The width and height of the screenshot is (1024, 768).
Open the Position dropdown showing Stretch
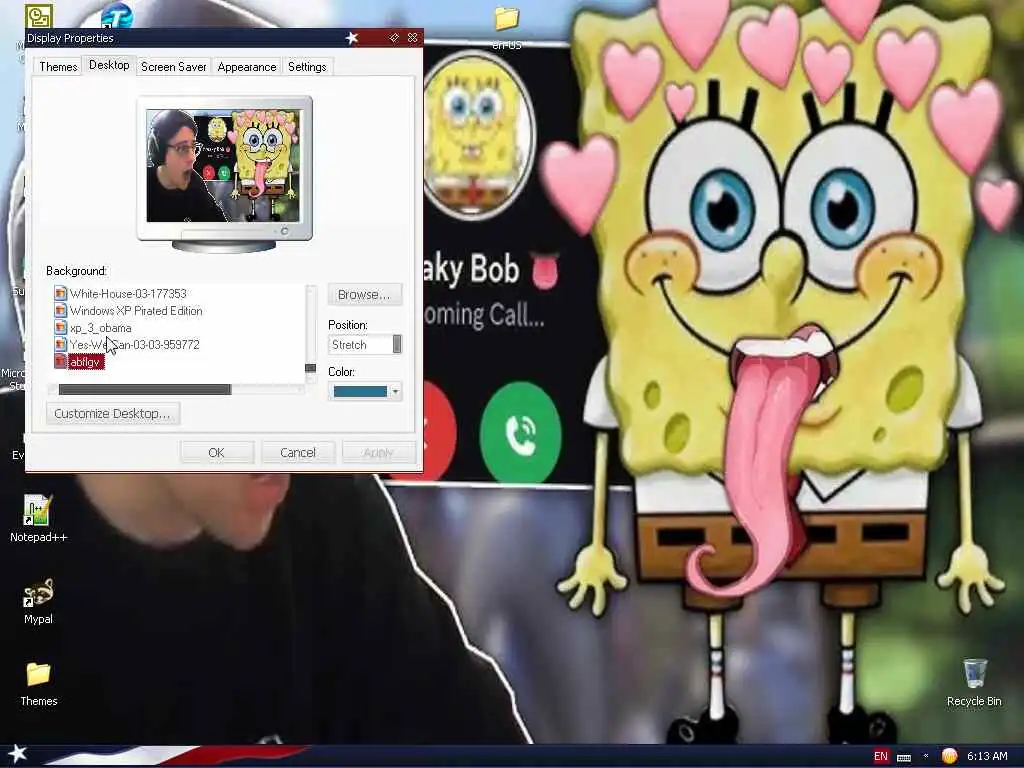click(x=364, y=344)
